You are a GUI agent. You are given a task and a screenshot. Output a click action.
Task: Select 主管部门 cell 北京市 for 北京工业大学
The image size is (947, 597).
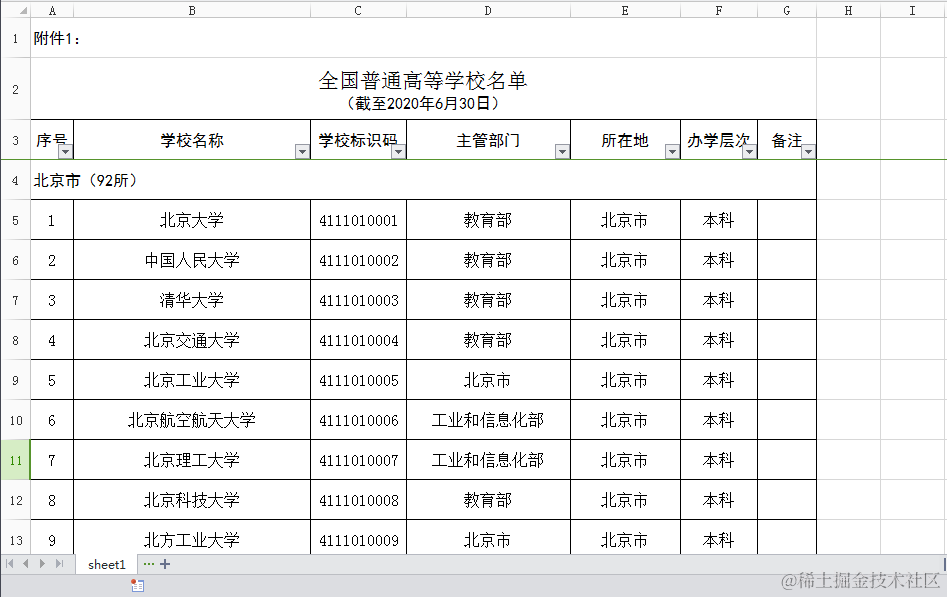tap(488, 380)
